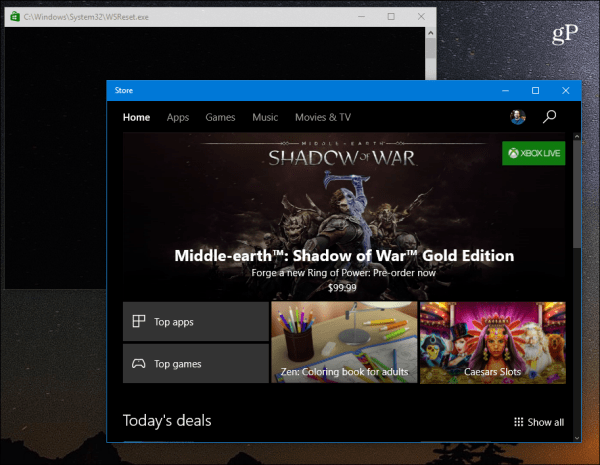This screenshot has width=600, height=465.
Task: Open the Games tab
Action: tap(220, 117)
